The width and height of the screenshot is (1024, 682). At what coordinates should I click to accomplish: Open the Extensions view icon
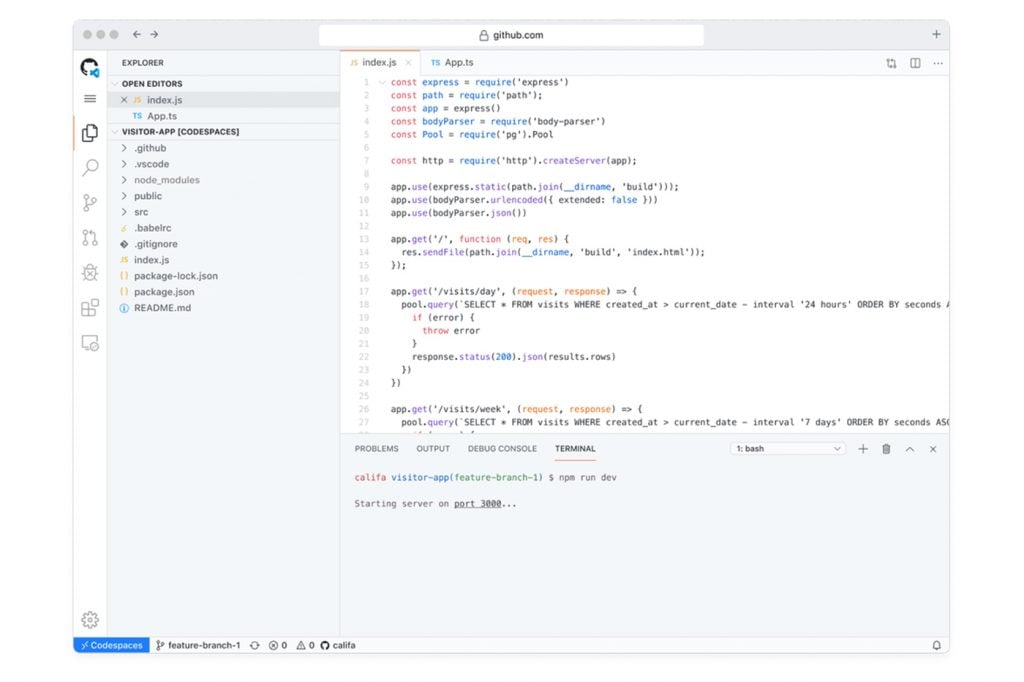(x=90, y=308)
